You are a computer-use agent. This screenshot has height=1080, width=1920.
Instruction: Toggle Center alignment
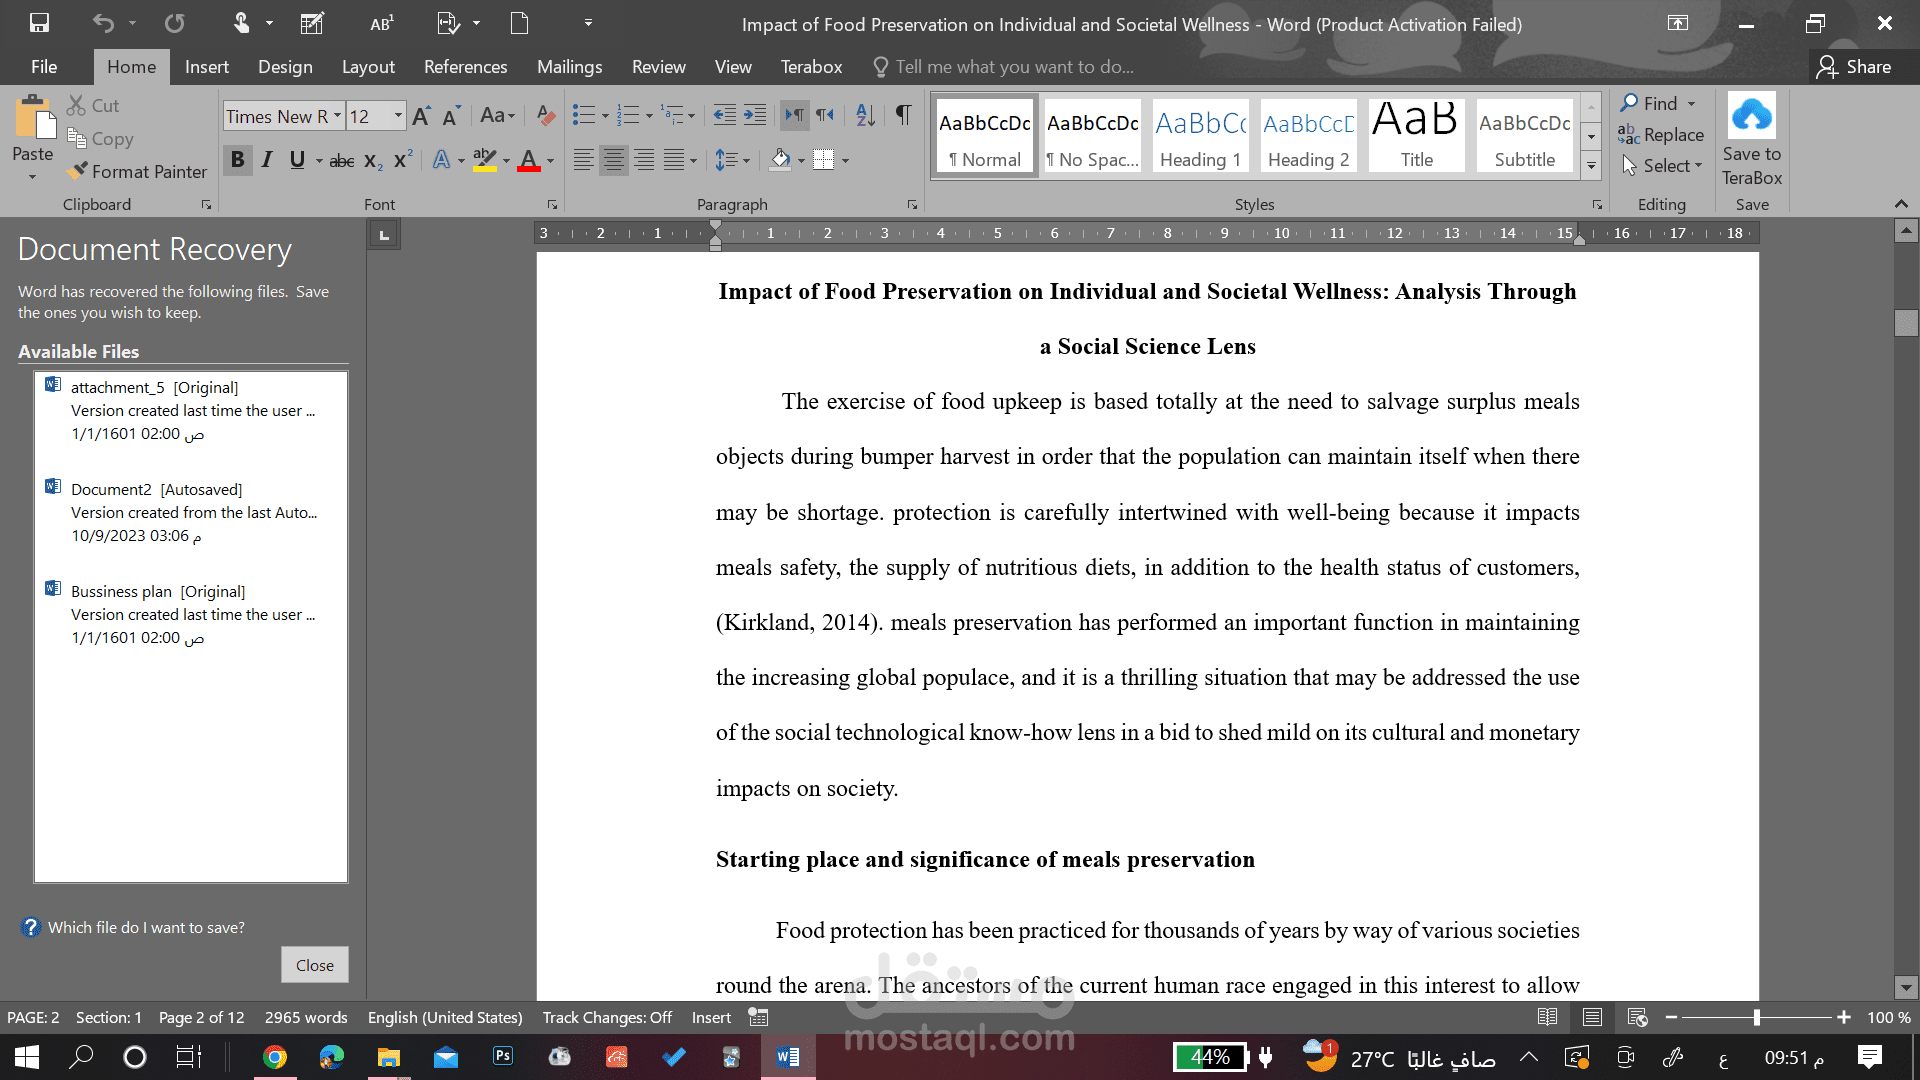[614, 160]
